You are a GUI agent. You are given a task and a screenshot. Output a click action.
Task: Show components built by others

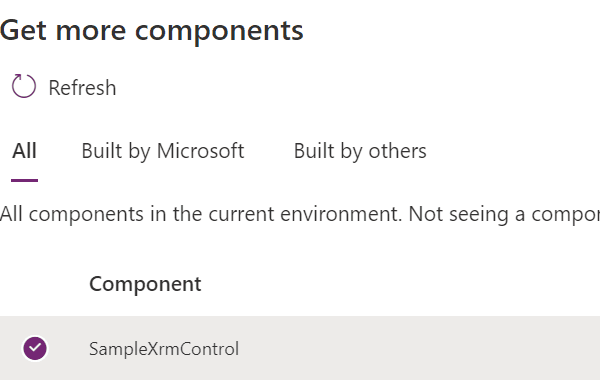(360, 151)
